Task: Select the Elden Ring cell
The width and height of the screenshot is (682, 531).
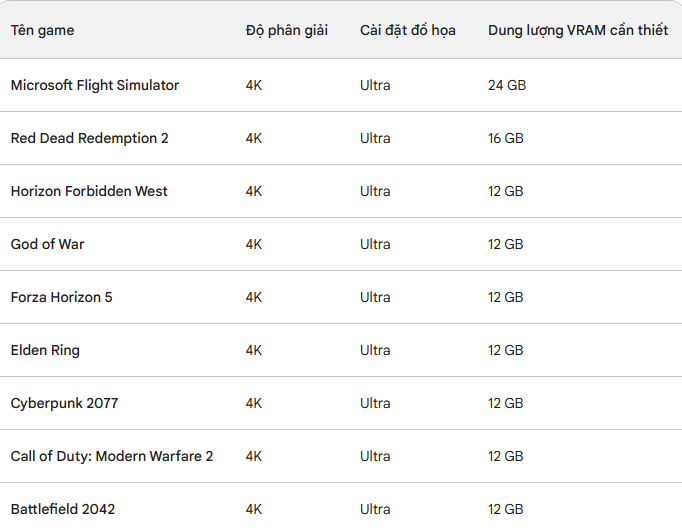Action: pyautogui.click(x=45, y=351)
